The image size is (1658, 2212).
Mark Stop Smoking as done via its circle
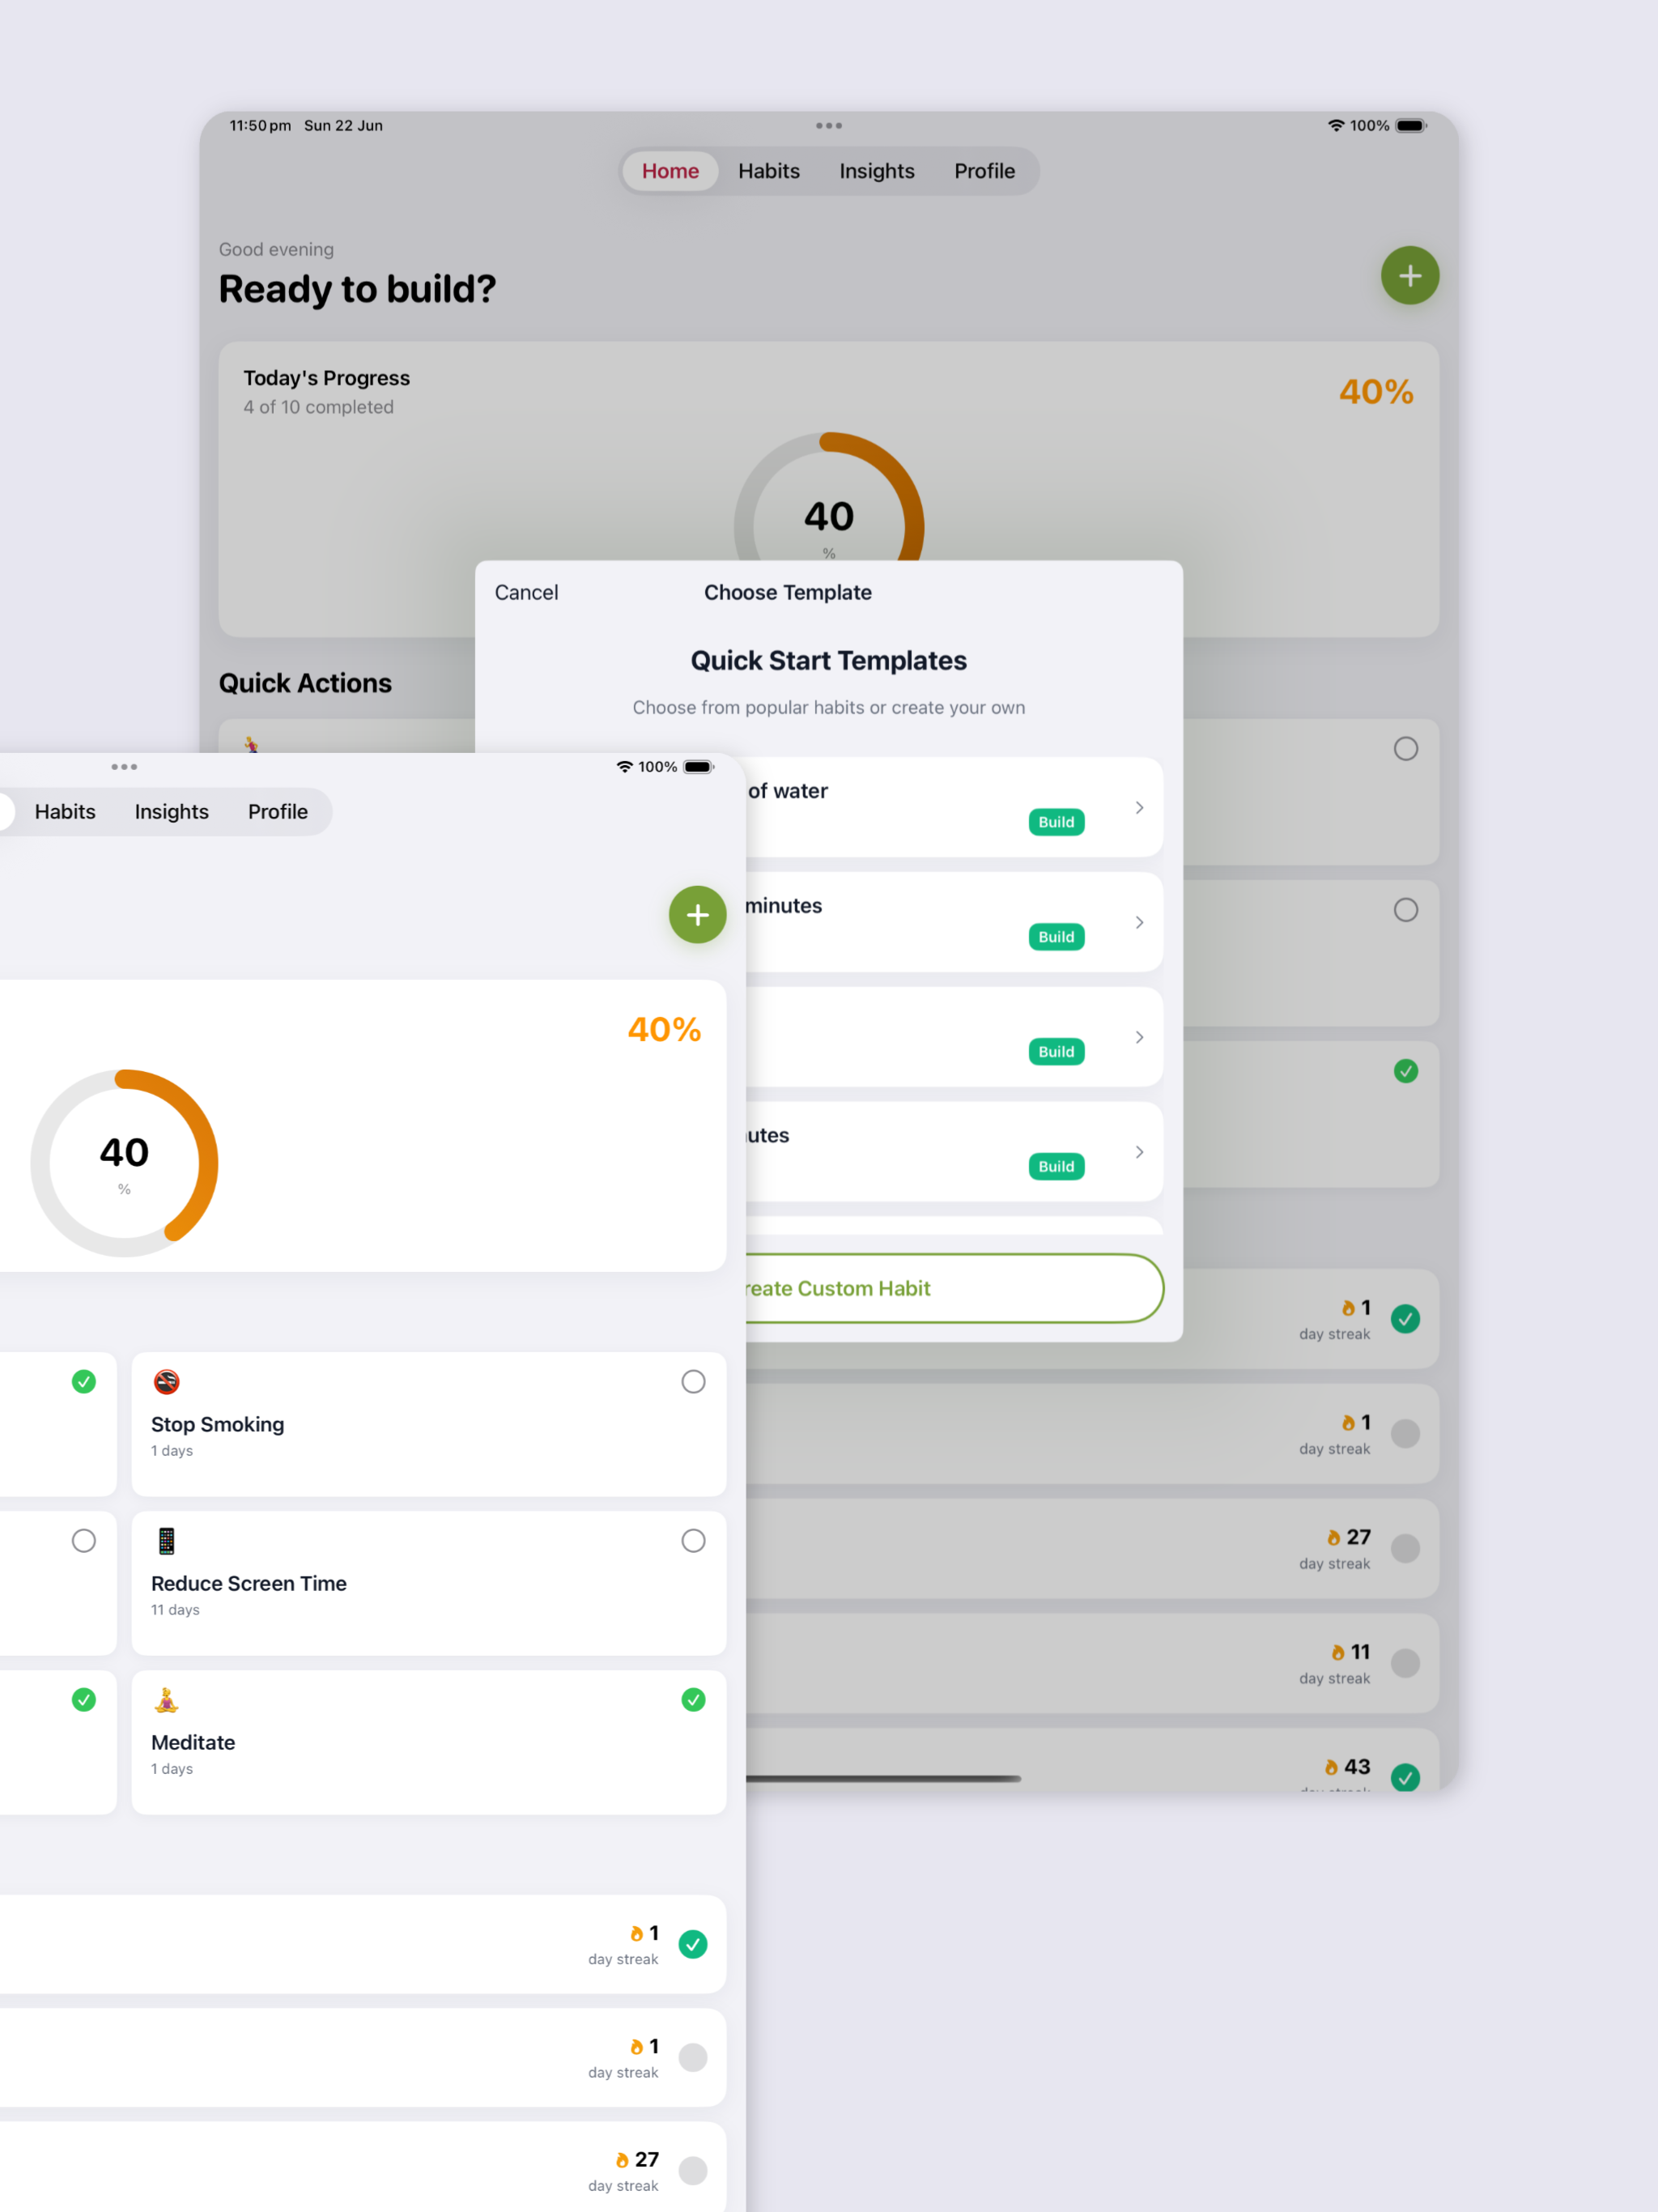pyautogui.click(x=693, y=1381)
